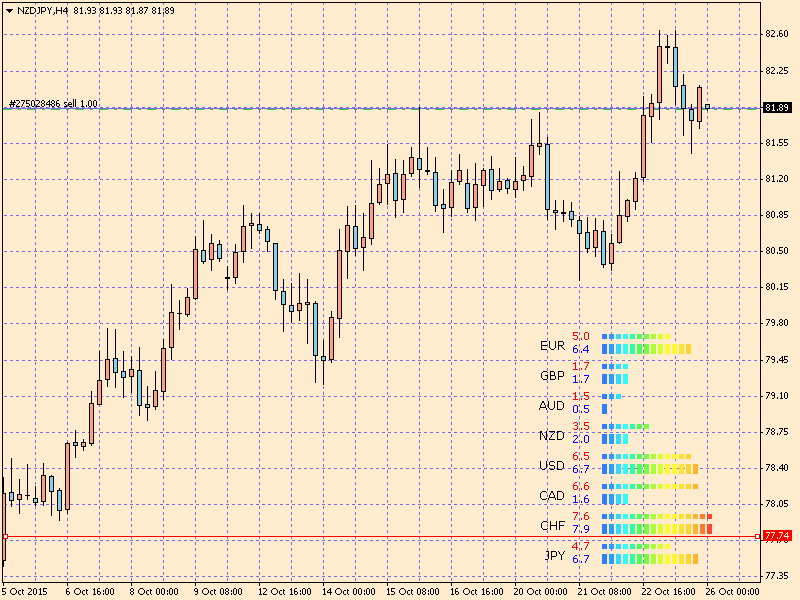Select the JPY red strength value 4.7
Image resolution: width=800 pixels, height=600 pixels.
(581, 546)
